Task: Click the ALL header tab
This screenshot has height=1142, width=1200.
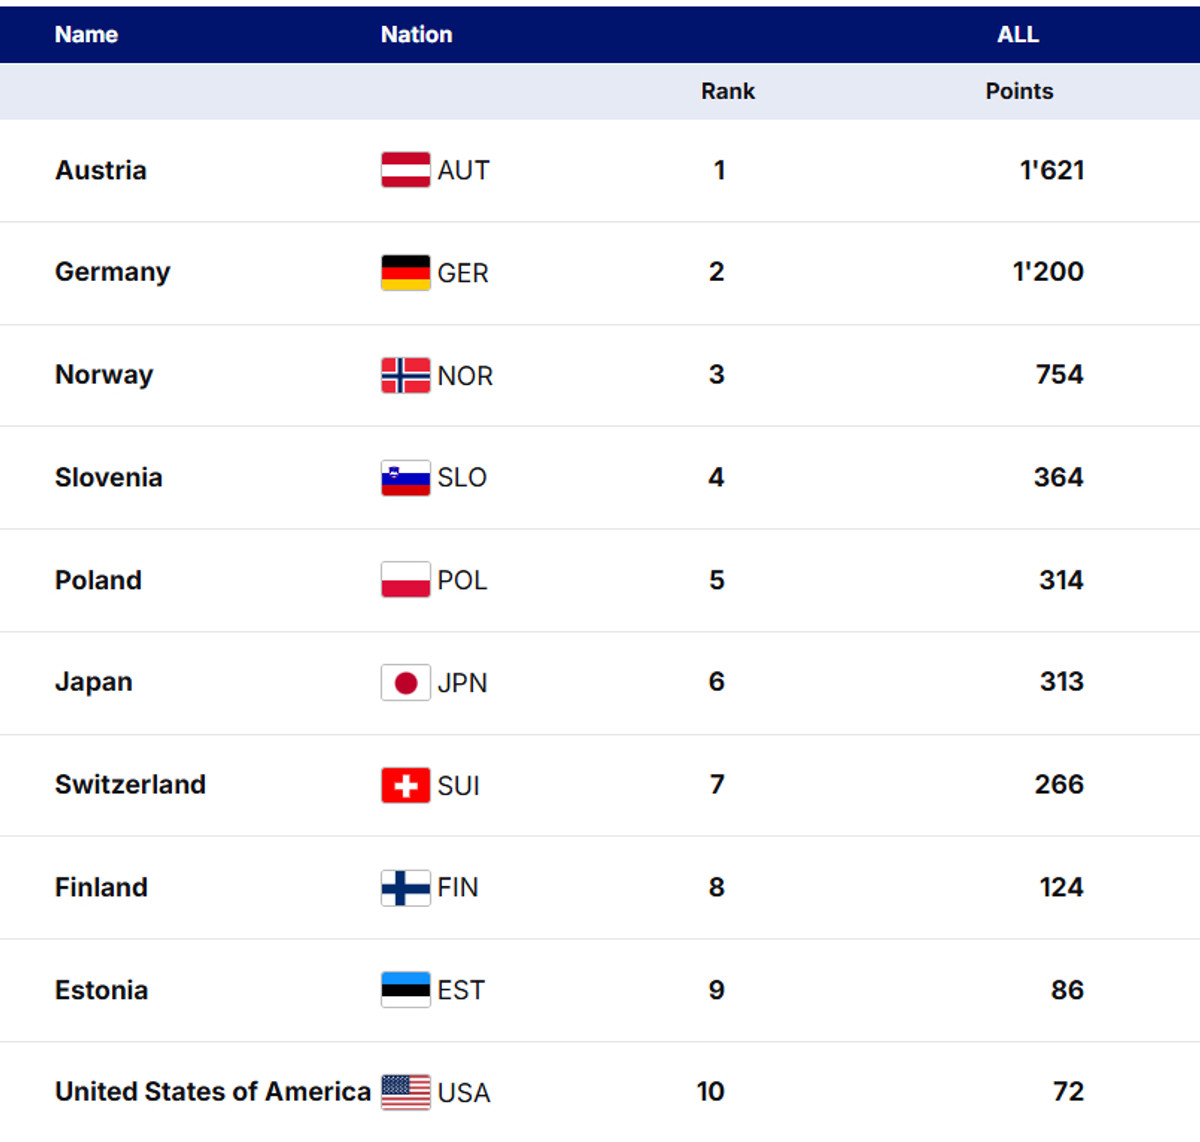Action: (1018, 35)
